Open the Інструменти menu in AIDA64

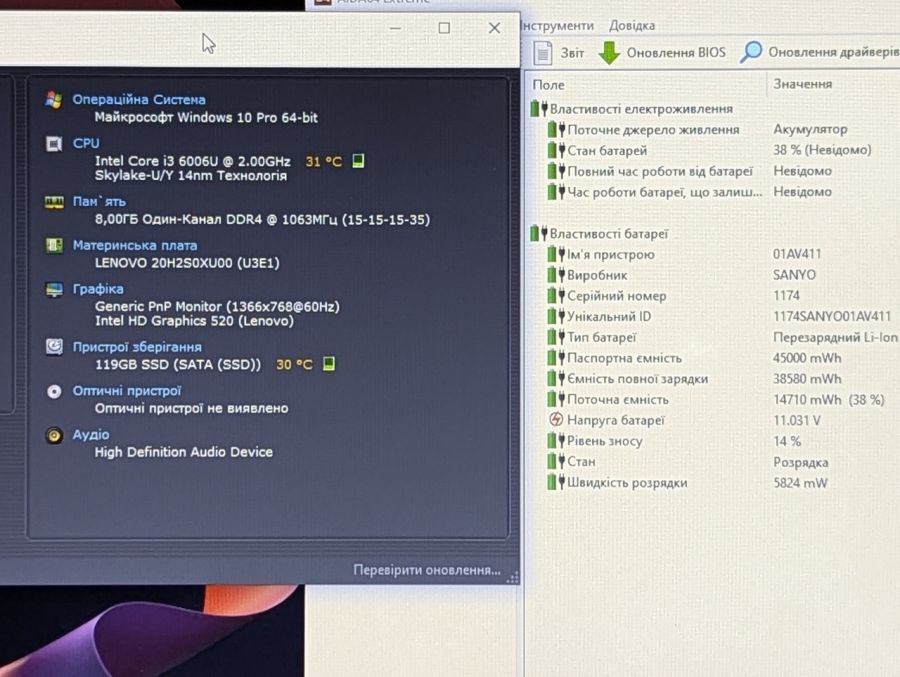[x=557, y=26]
